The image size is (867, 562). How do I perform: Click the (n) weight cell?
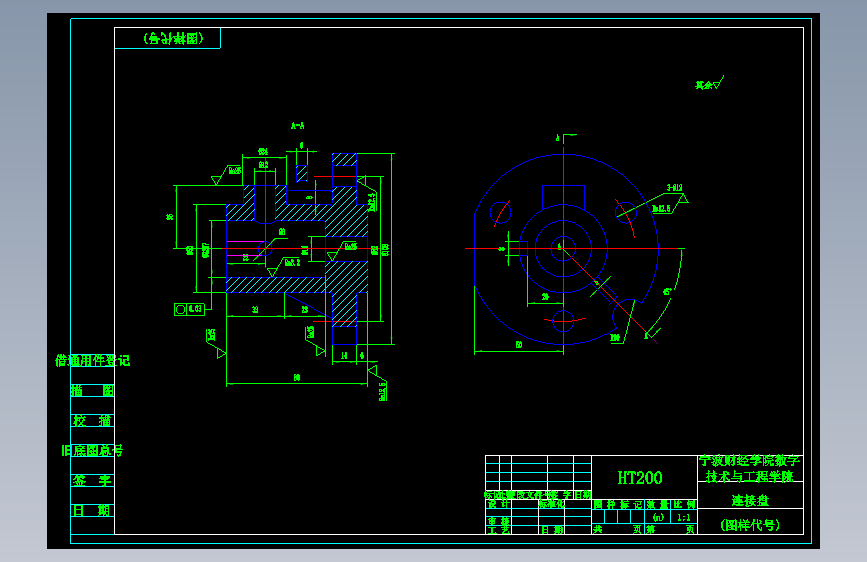pos(658,518)
